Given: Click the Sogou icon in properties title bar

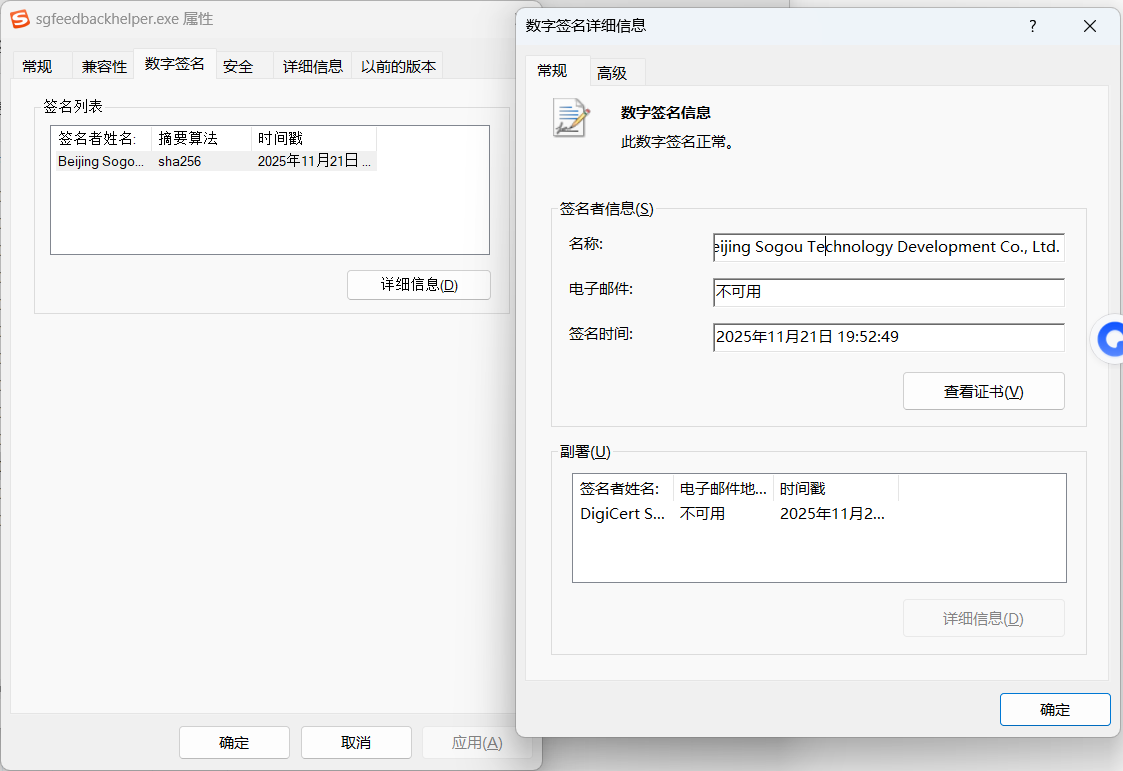Looking at the screenshot, I should pyautogui.click(x=20, y=19).
